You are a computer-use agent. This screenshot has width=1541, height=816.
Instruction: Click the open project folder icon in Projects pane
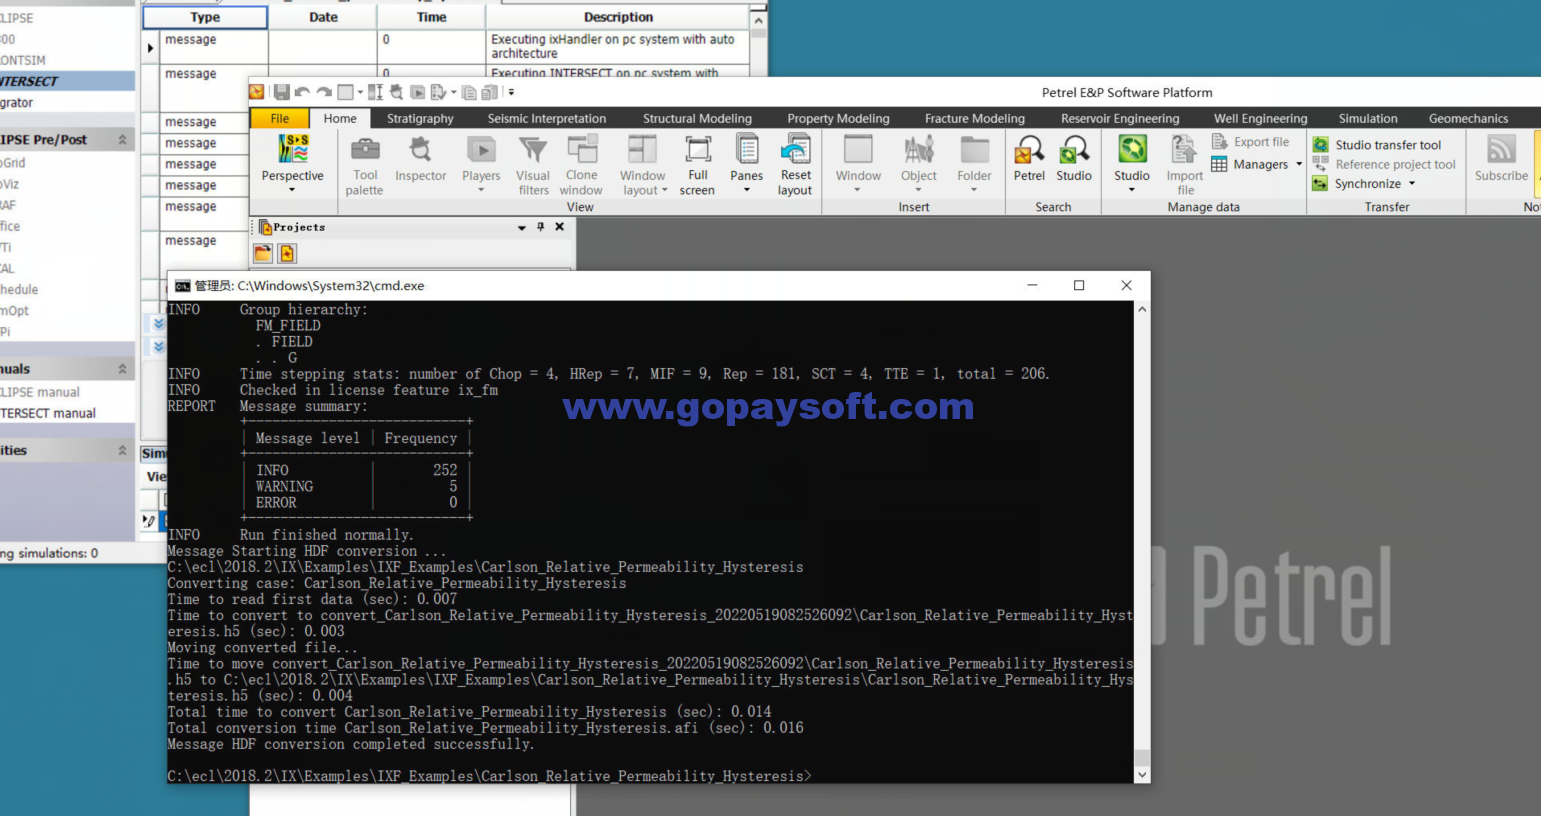point(263,254)
